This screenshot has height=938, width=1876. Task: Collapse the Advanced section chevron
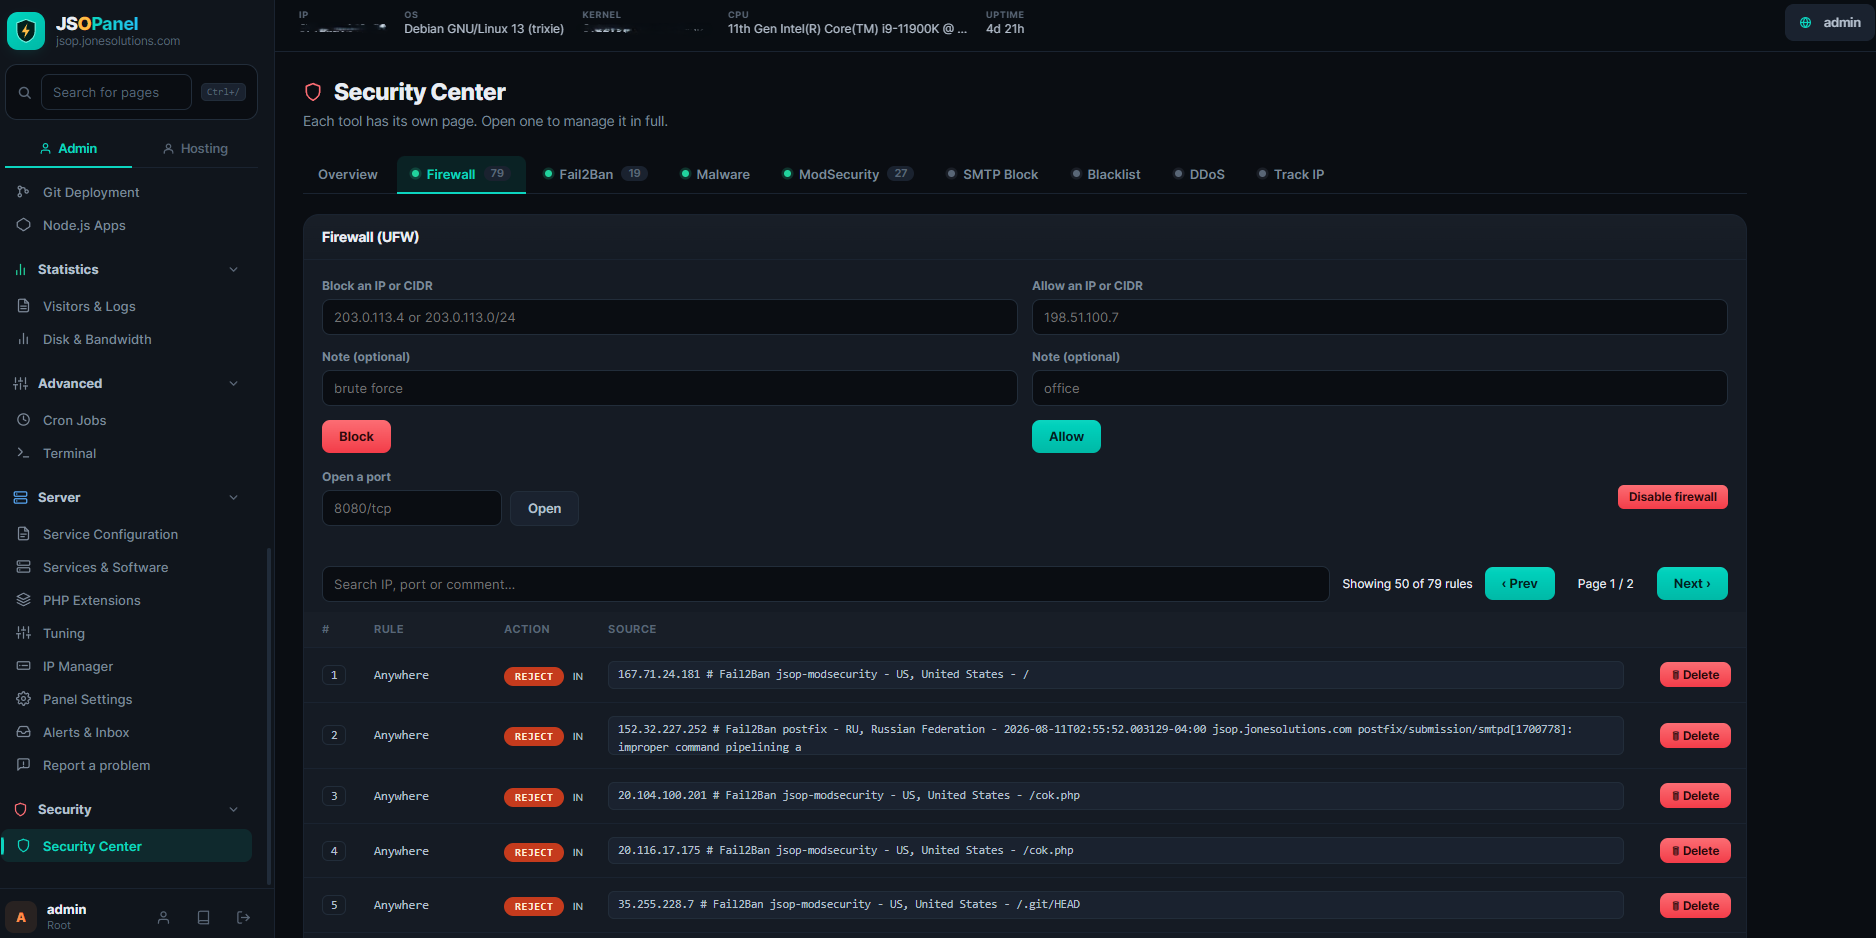point(233,383)
